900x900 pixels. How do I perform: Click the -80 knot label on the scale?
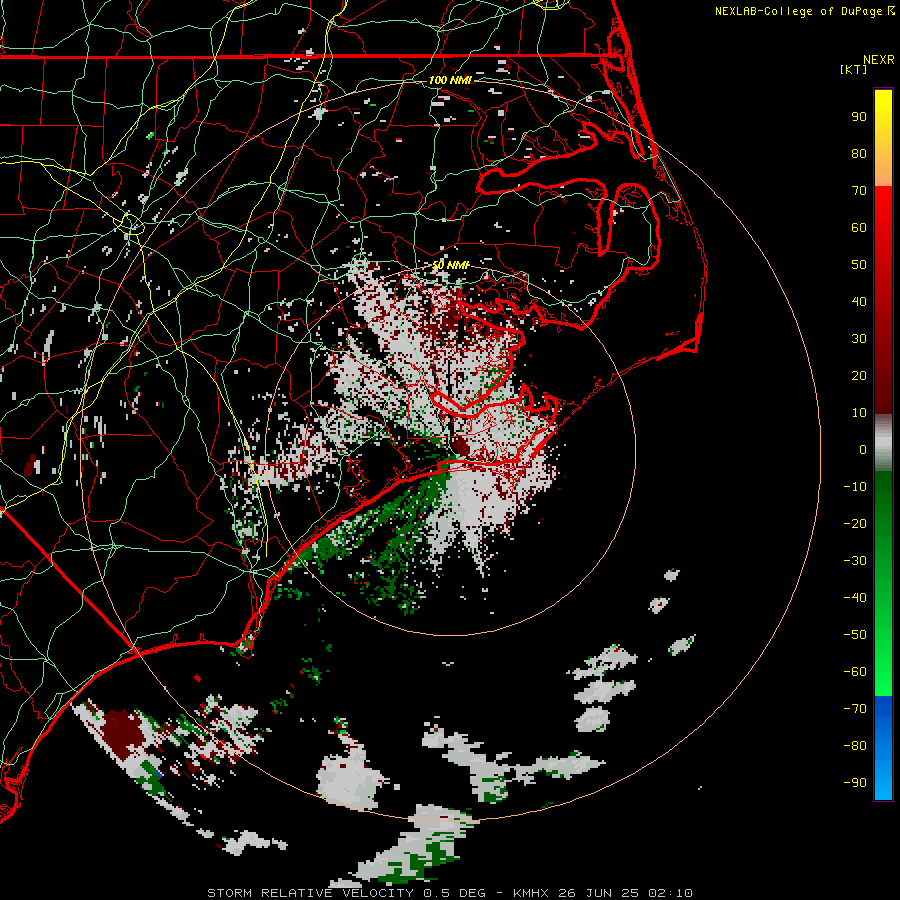tap(855, 746)
